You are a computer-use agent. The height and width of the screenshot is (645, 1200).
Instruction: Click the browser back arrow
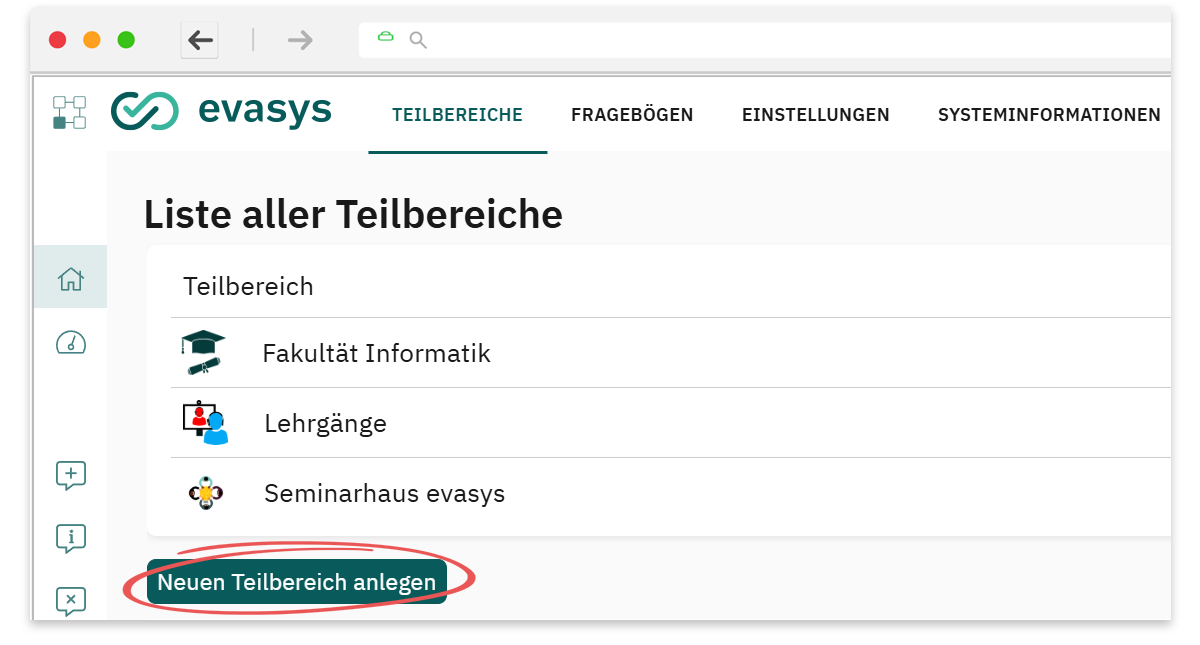tap(199, 40)
